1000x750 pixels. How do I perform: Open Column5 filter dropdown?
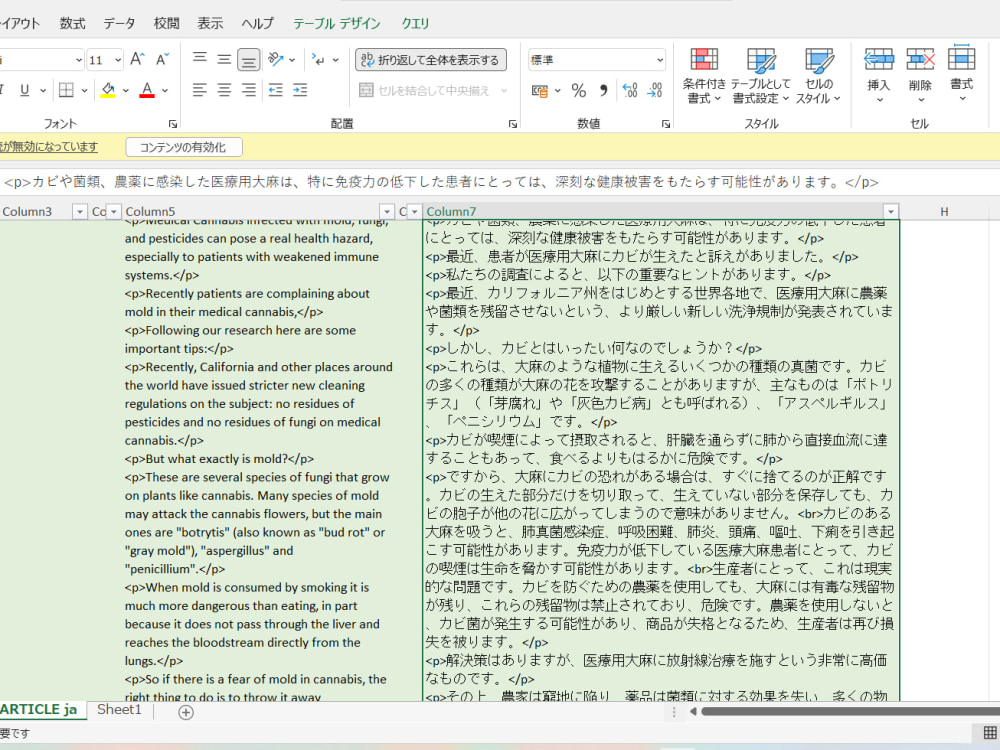point(386,212)
